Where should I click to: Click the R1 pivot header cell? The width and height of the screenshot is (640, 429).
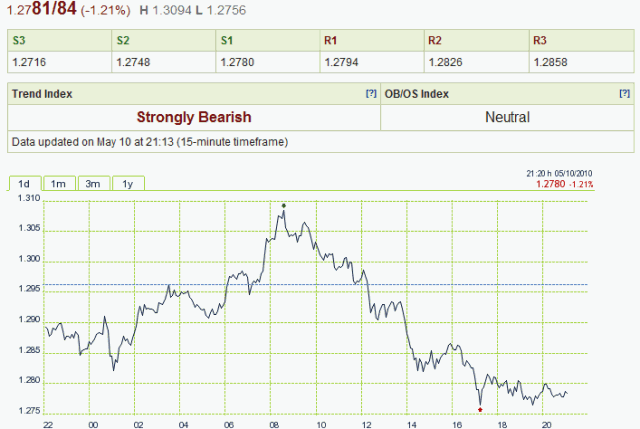[x=370, y=41]
